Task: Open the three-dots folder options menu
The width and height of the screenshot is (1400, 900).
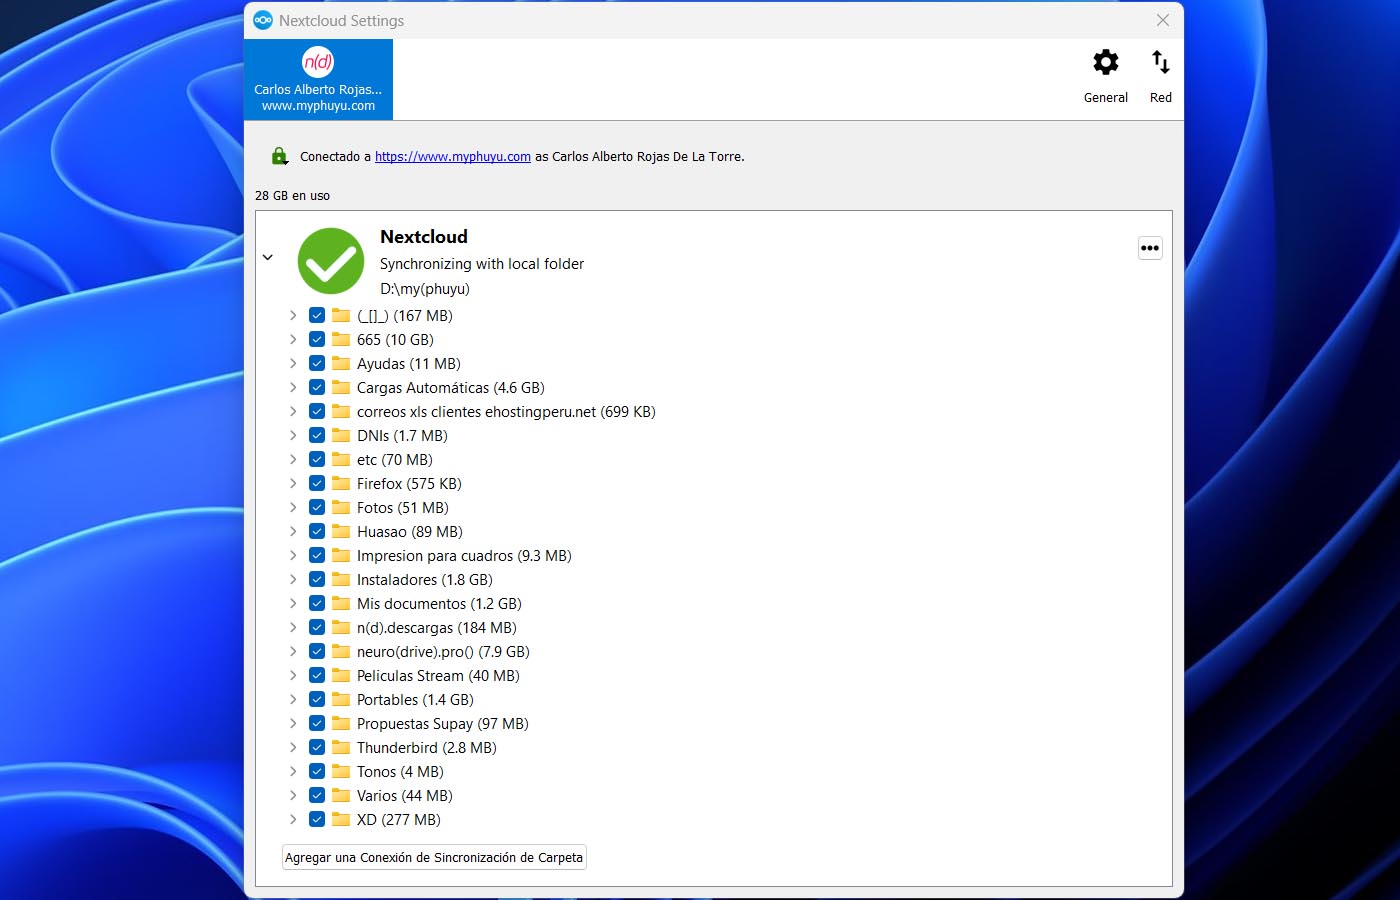Action: 1150,248
